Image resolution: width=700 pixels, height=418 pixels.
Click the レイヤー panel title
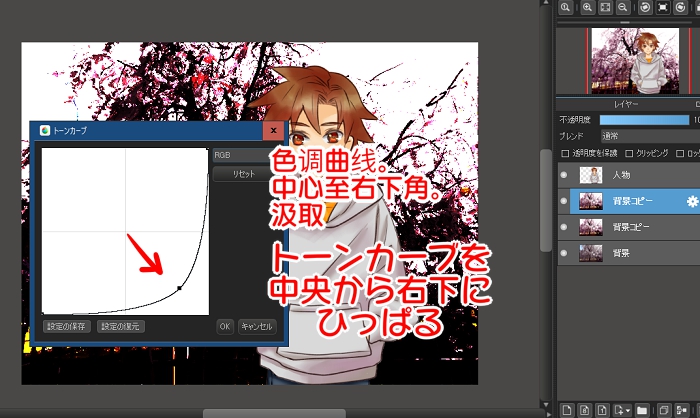[625, 104]
